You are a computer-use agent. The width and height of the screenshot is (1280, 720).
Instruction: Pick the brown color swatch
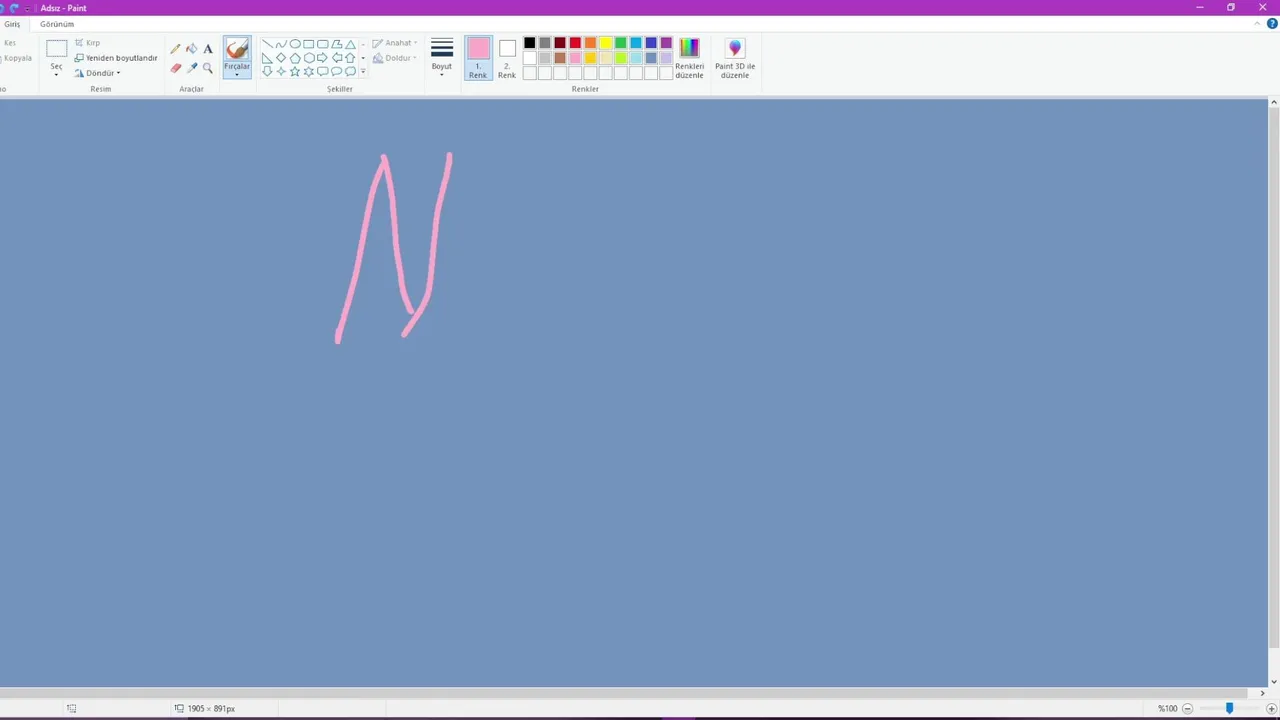[x=559, y=57]
